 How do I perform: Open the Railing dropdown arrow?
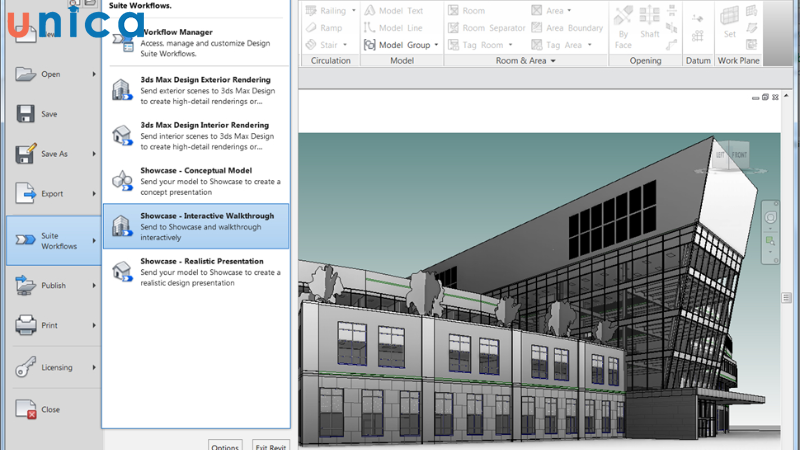354,10
